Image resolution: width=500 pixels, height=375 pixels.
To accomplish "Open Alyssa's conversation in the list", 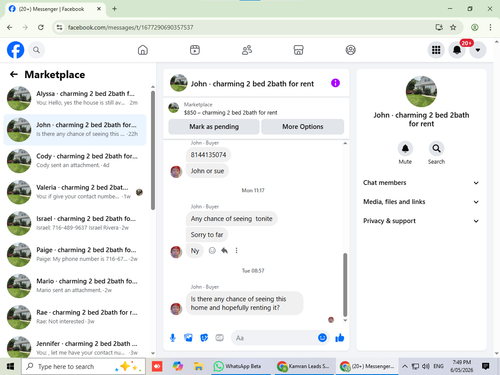I will pos(75,98).
